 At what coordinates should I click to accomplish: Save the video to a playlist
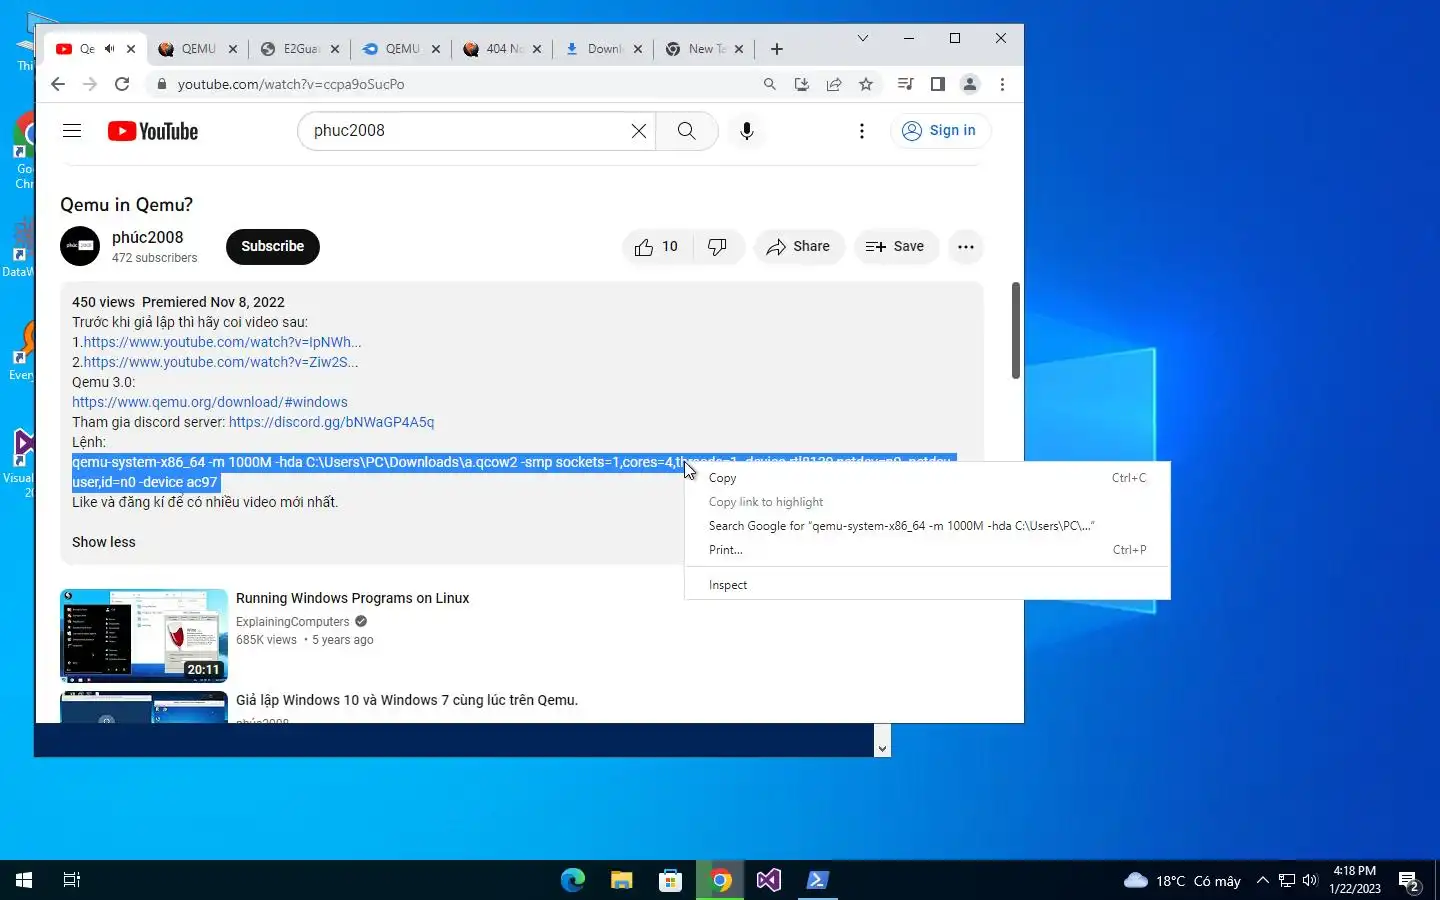coord(896,247)
